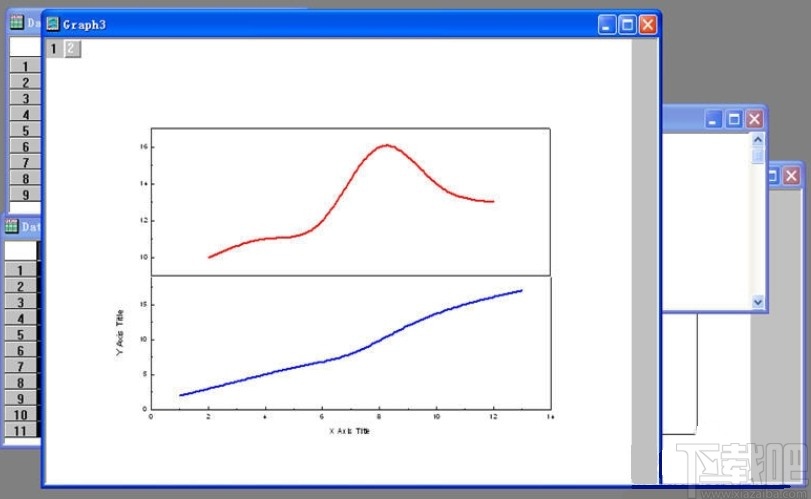Viewport: 811px width, 499px height.
Task: Select row 9 header in upper Data worksheet
Action: pyautogui.click(x=25, y=194)
